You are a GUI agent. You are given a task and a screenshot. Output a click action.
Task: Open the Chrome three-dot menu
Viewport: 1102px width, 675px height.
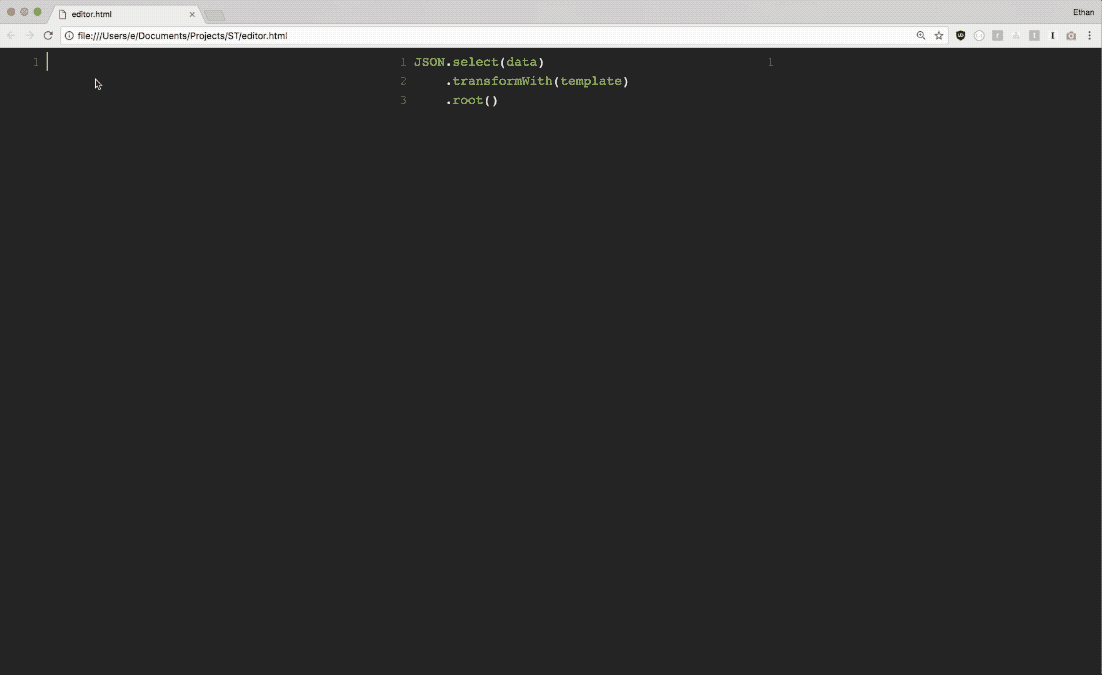[x=1089, y=35]
